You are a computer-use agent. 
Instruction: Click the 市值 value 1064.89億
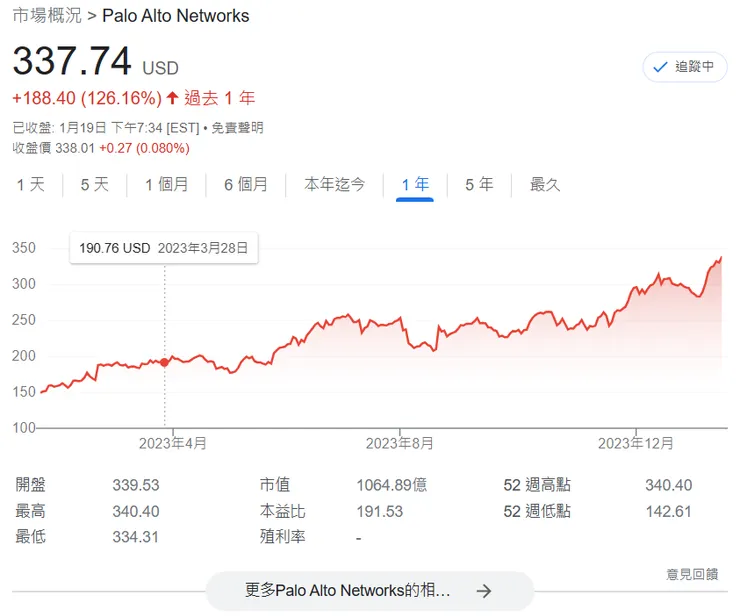tap(392, 485)
